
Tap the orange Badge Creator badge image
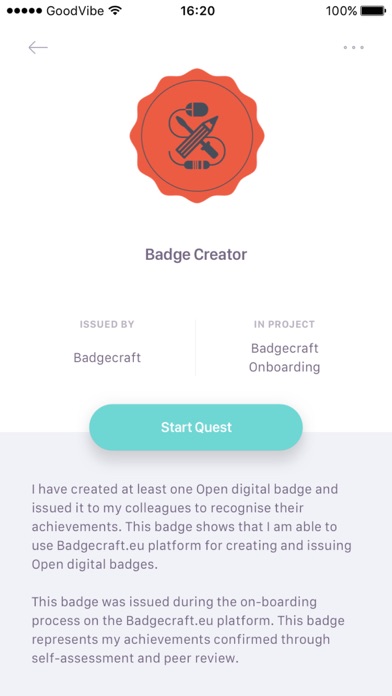197,135
